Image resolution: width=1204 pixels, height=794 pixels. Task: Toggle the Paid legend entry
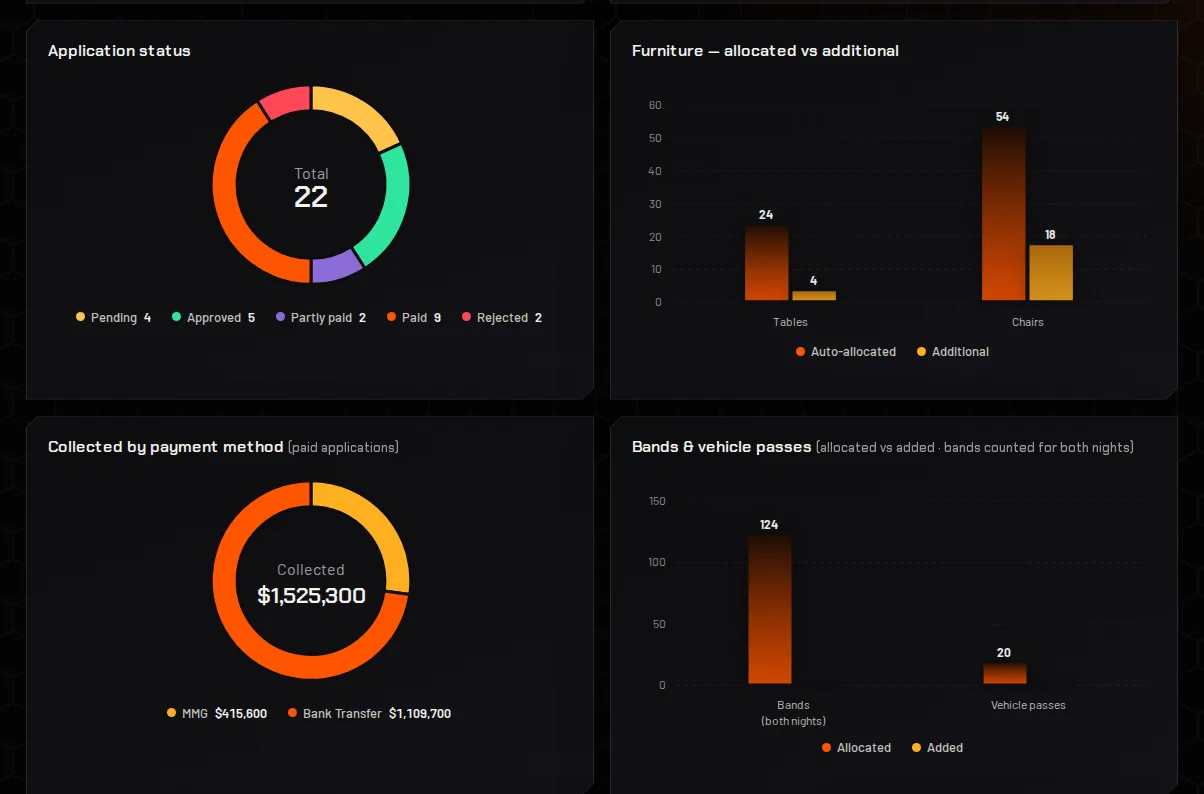point(414,317)
